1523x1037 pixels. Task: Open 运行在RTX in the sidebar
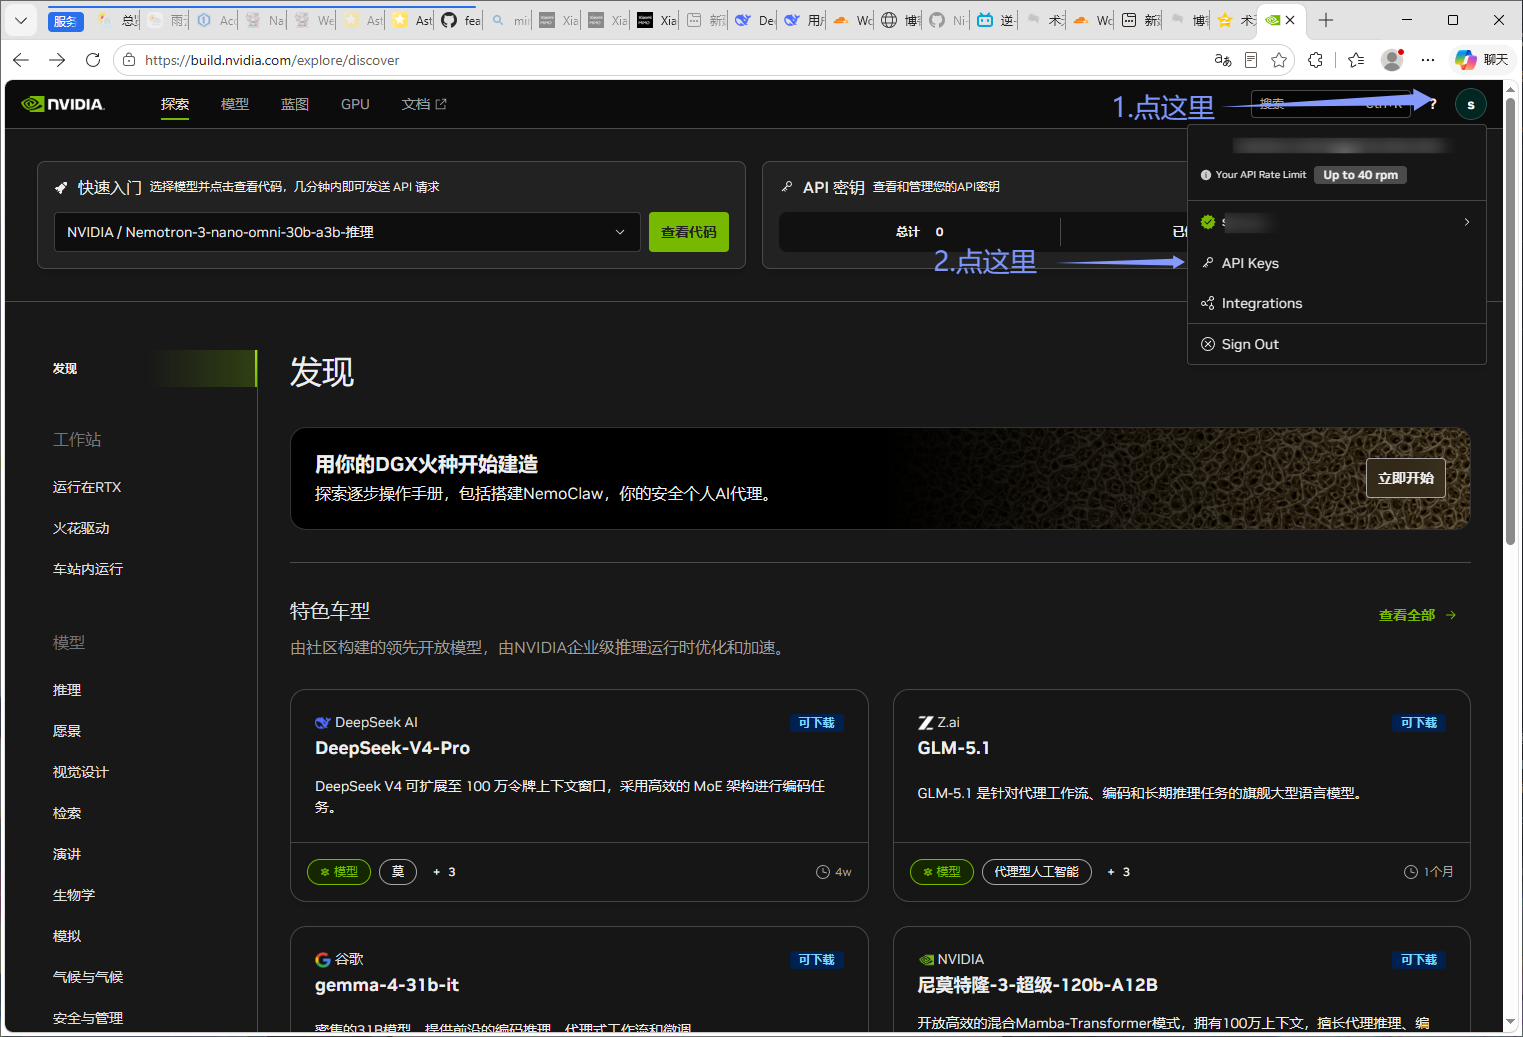coord(87,487)
